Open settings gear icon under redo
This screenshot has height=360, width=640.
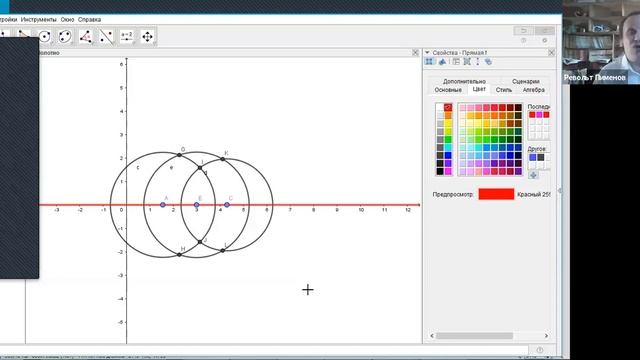pyautogui.click(x=544, y=40)
